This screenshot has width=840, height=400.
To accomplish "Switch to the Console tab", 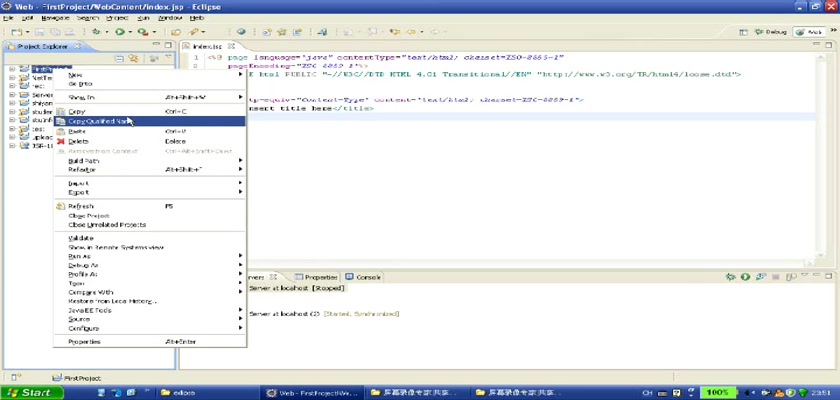I will pos(369,277).
